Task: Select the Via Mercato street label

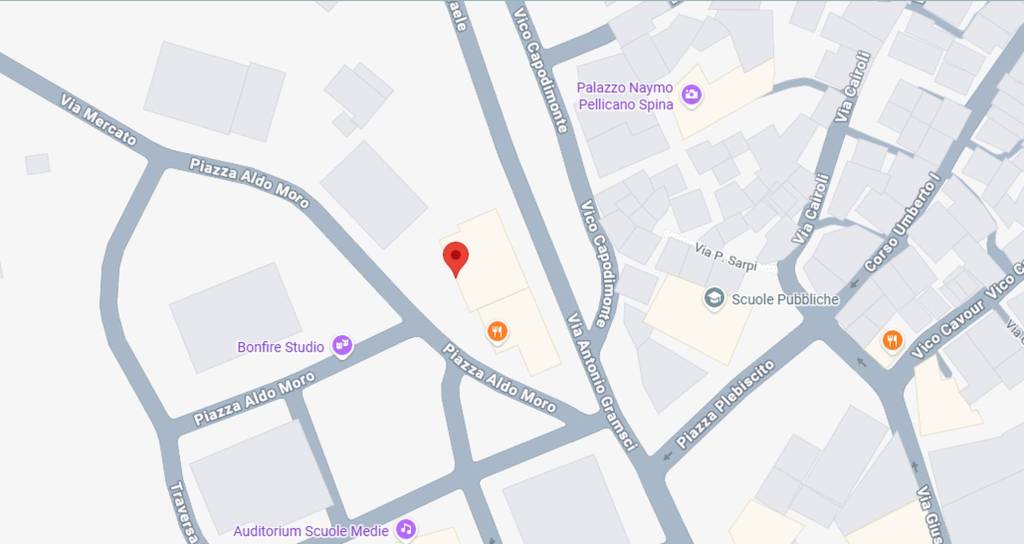Action: point(99,120)
